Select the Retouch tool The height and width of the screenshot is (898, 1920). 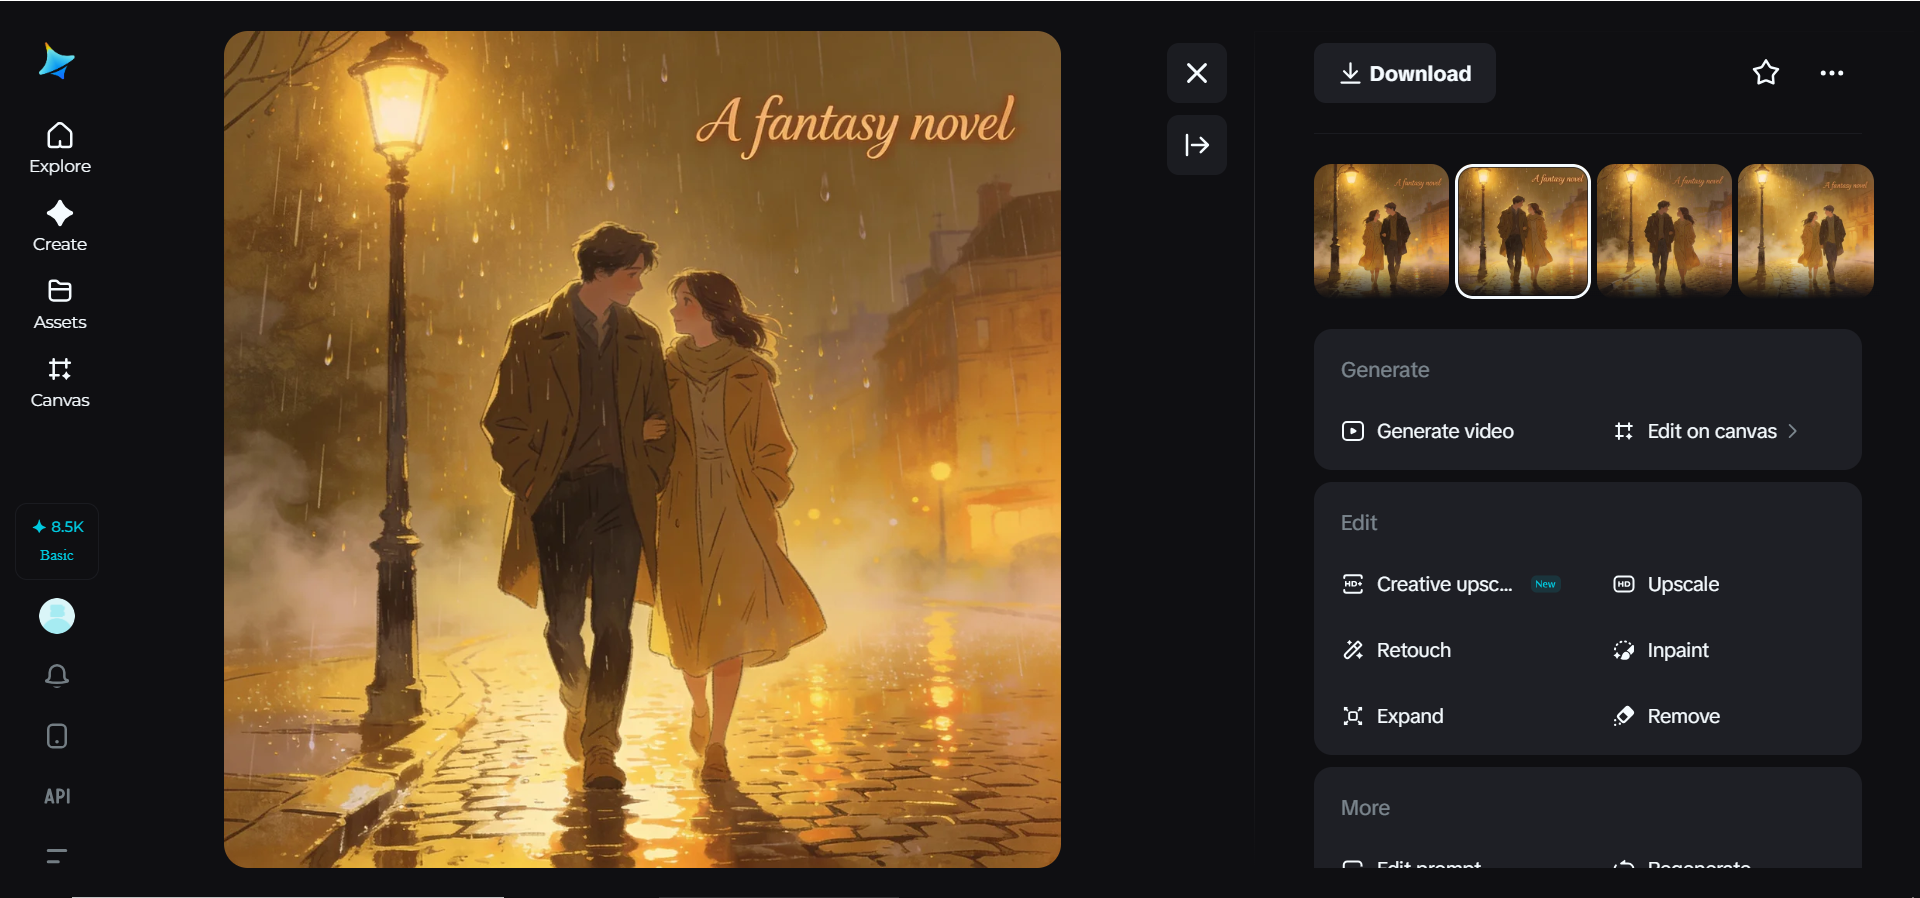tap(1396, 650)
